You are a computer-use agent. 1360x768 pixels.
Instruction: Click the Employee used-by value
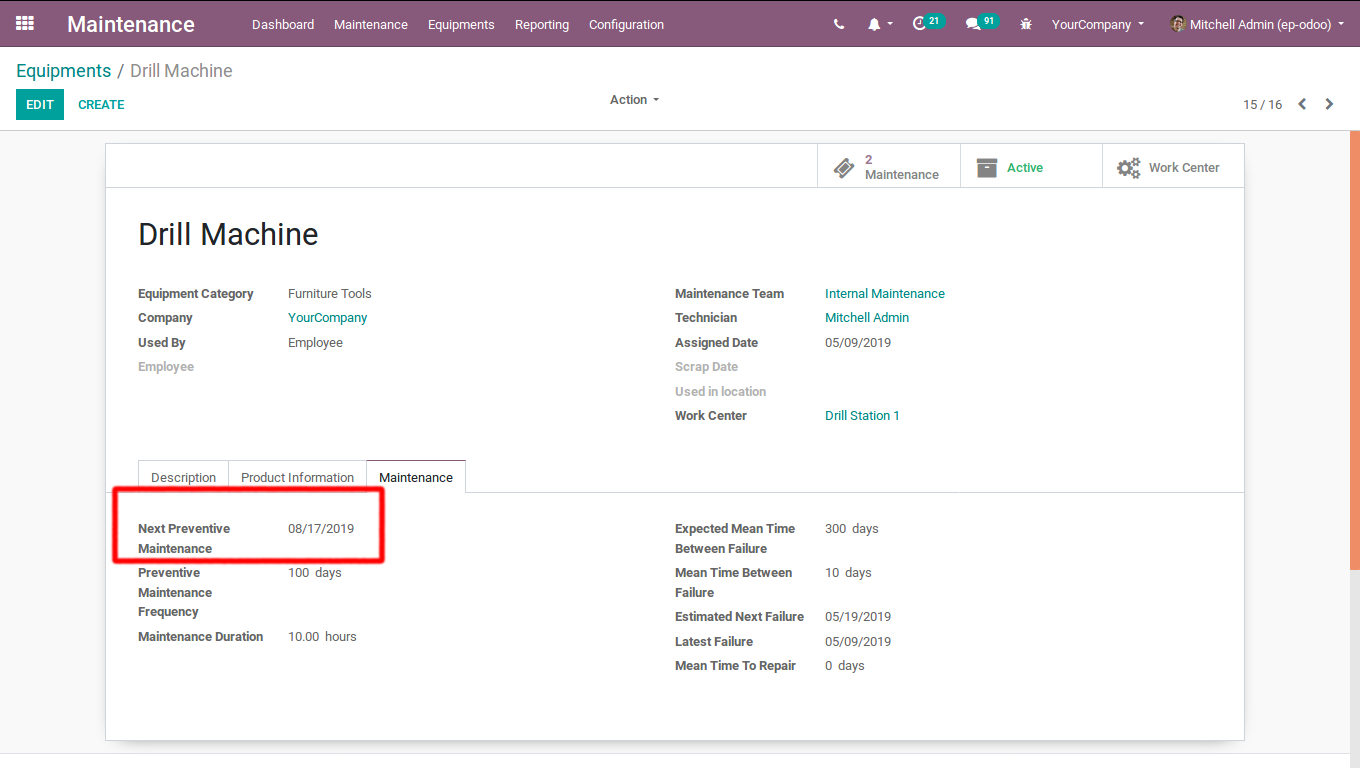(315, 343)
